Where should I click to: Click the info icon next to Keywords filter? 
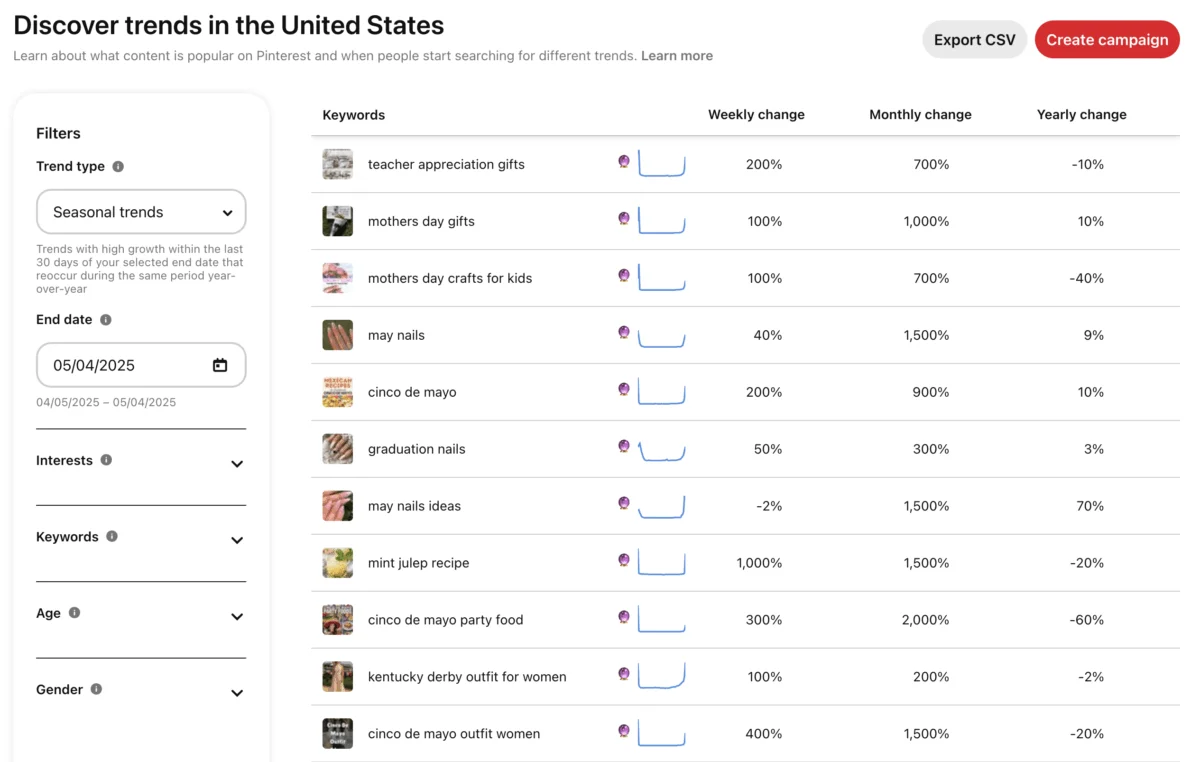coord(112,536)
